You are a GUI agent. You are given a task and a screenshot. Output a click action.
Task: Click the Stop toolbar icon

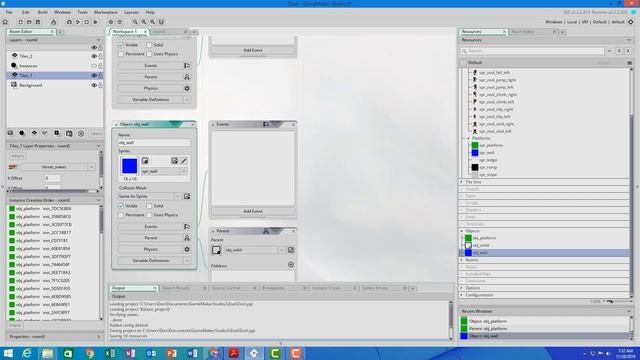click(87, 22)
